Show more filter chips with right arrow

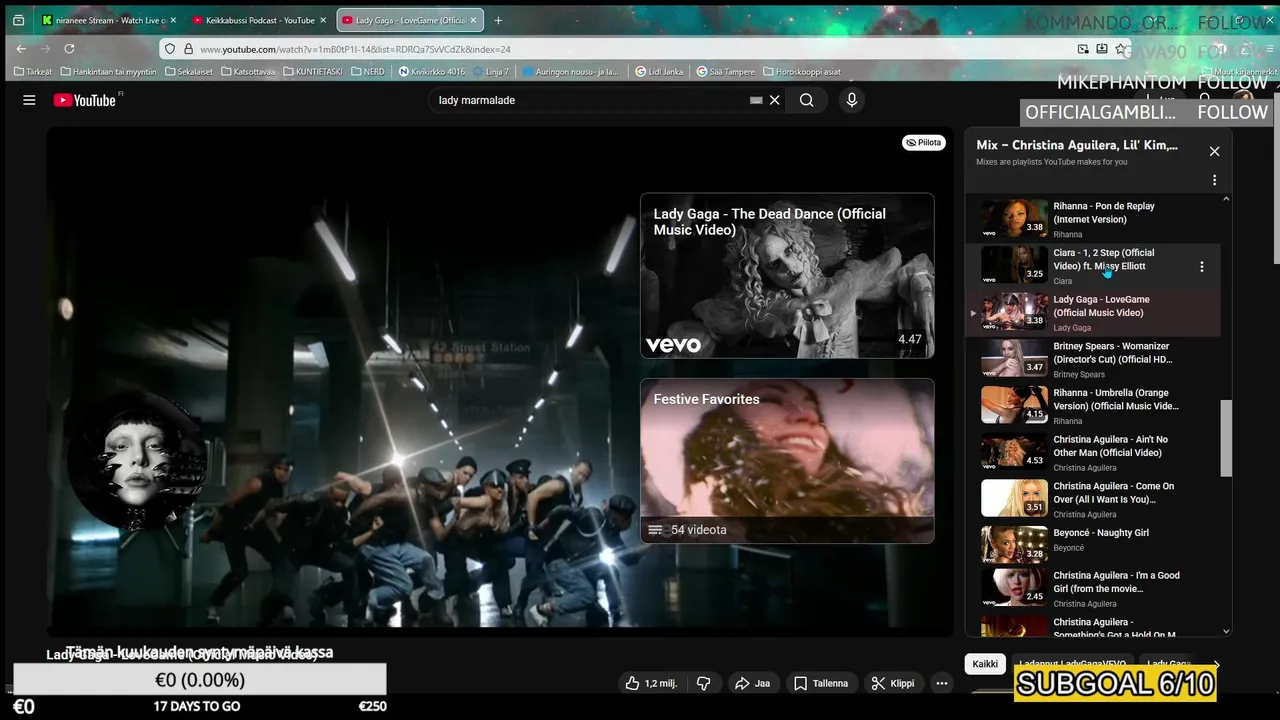pyautogui.click(x=1216, y=664)
